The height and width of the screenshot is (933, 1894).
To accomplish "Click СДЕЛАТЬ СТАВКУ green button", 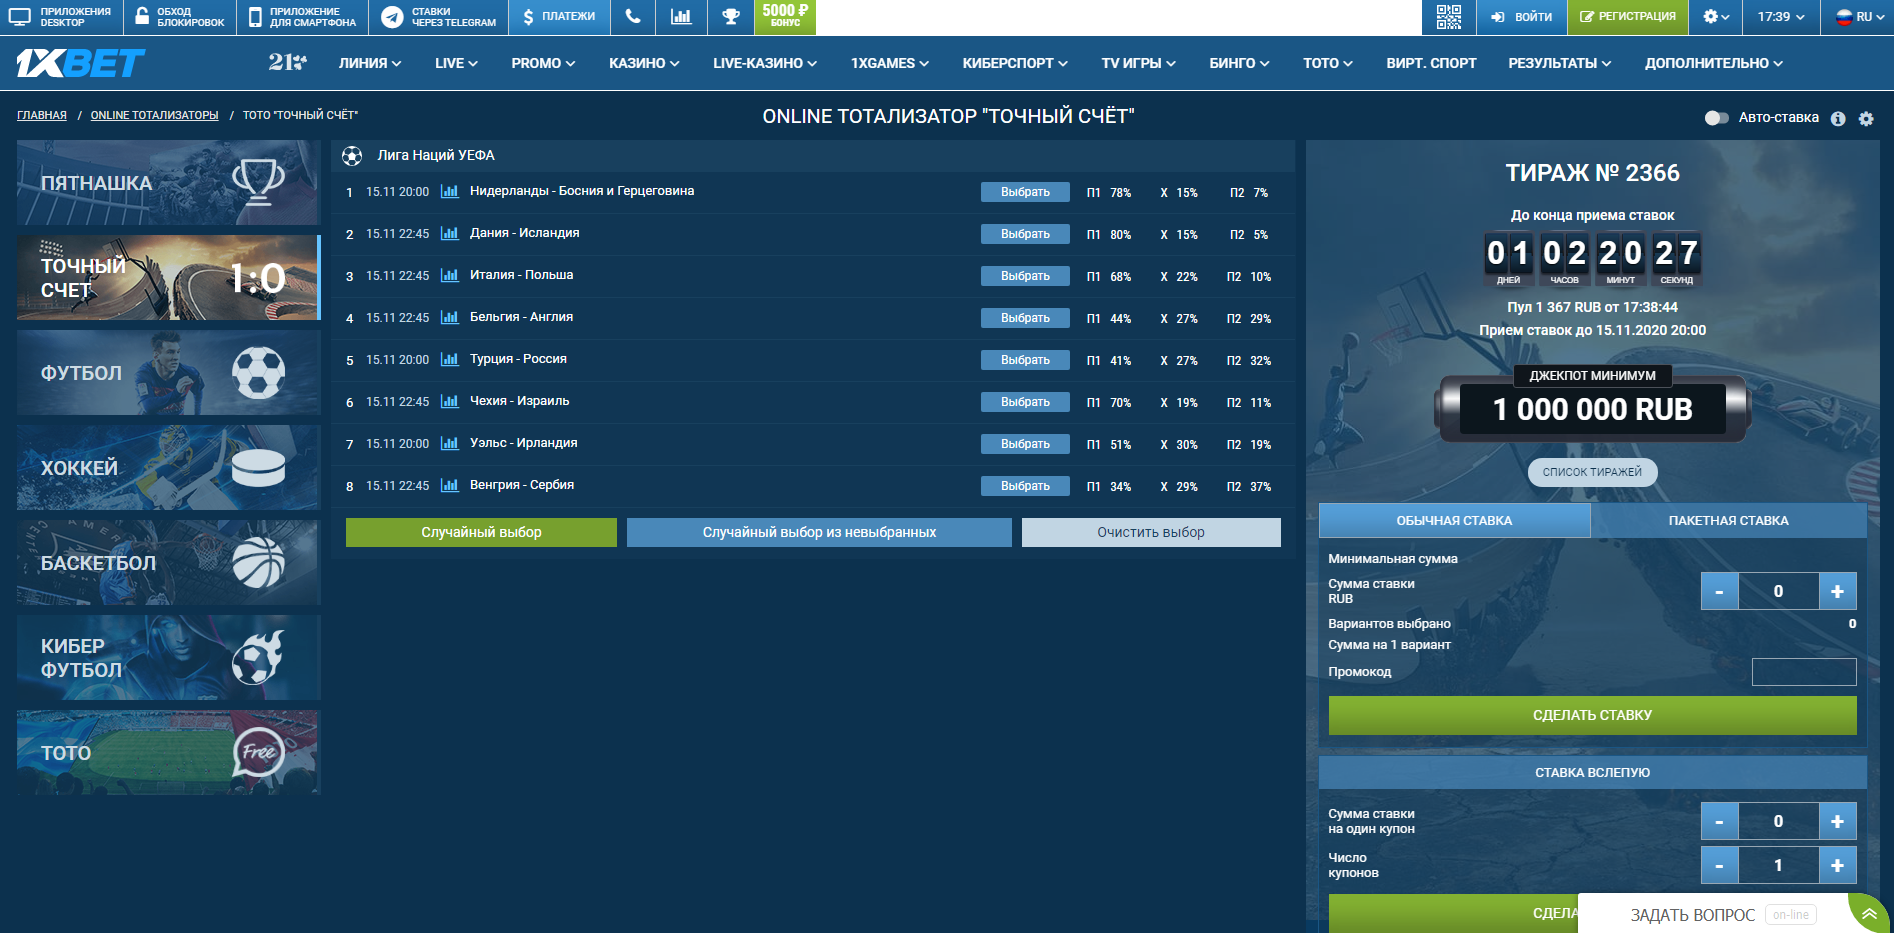I will (x=1592, y=715).
